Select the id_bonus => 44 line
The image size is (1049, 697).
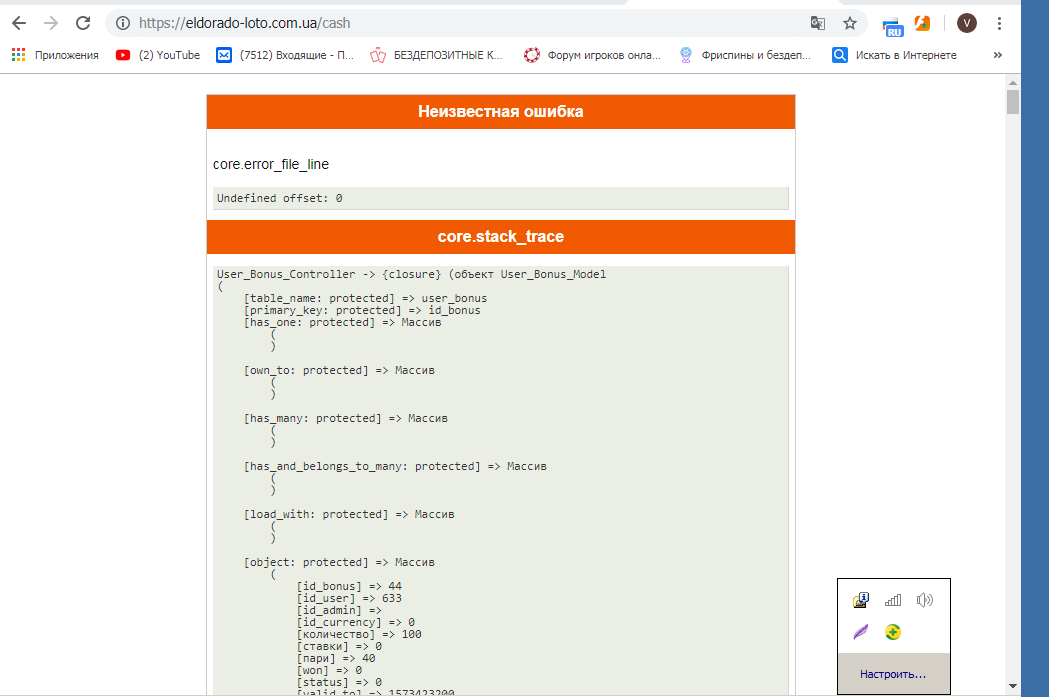point(349,587)
